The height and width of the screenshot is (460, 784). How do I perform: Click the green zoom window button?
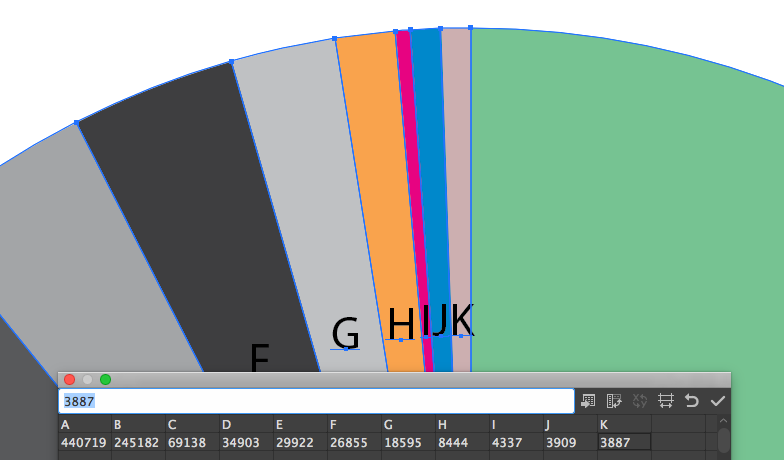click(106, 380)
